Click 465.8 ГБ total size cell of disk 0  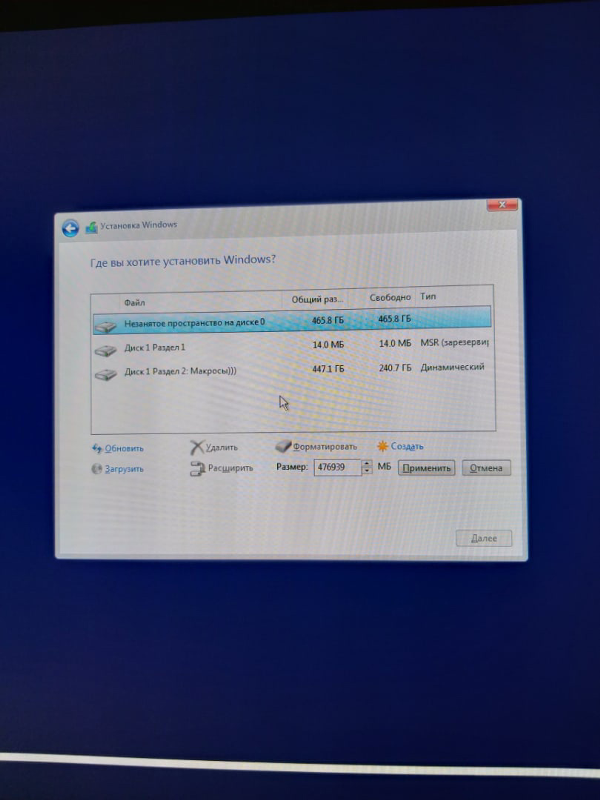328,320
